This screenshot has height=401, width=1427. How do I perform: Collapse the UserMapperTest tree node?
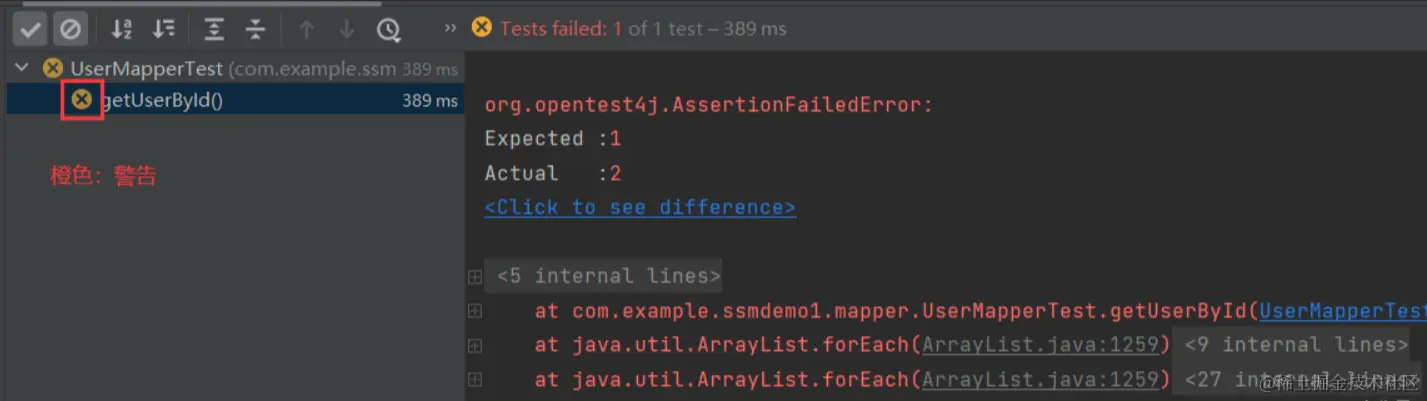click(23, 69)
